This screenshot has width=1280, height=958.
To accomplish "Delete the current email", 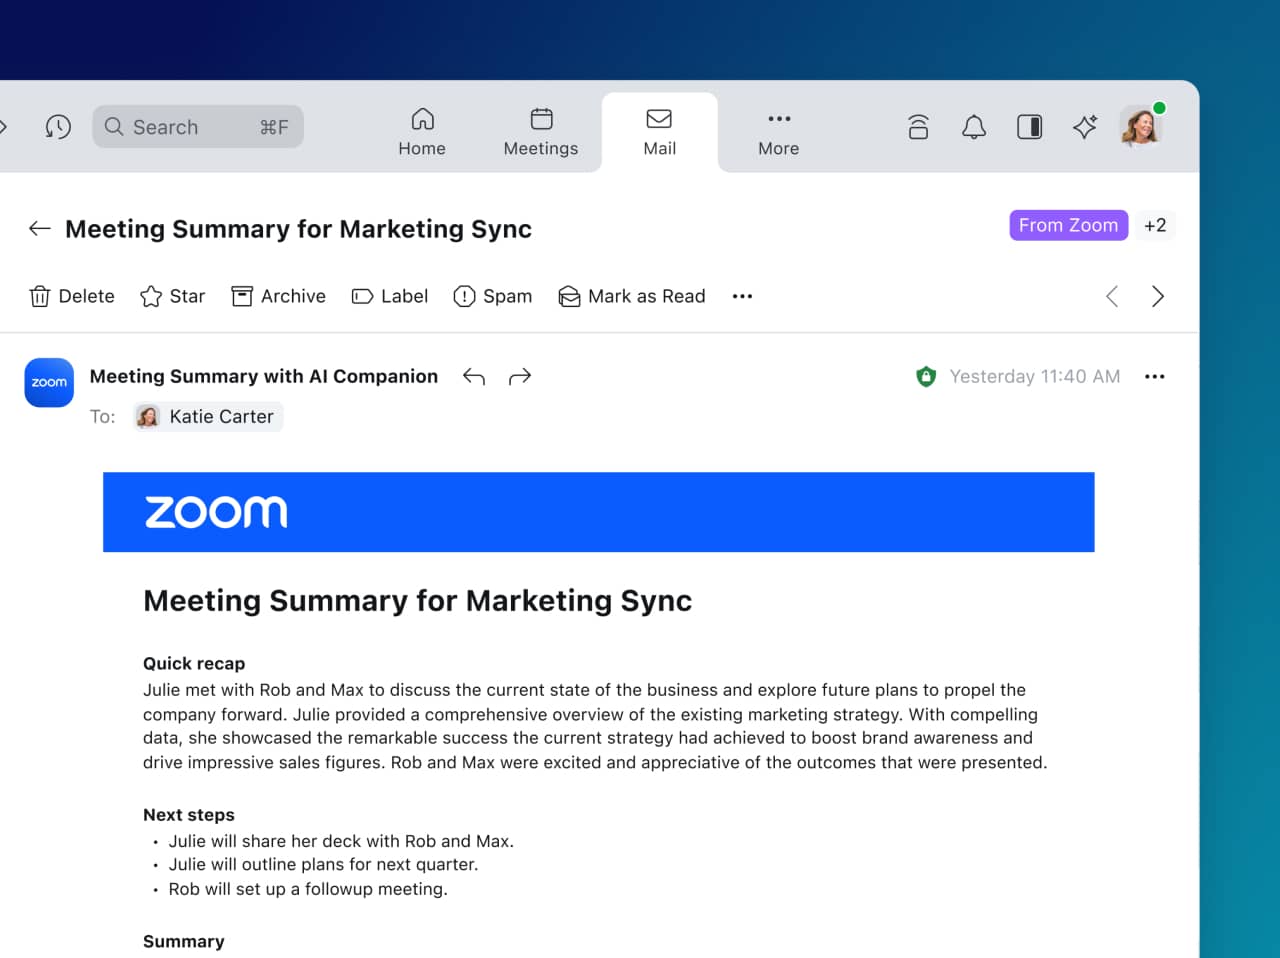I will [72, 296].
